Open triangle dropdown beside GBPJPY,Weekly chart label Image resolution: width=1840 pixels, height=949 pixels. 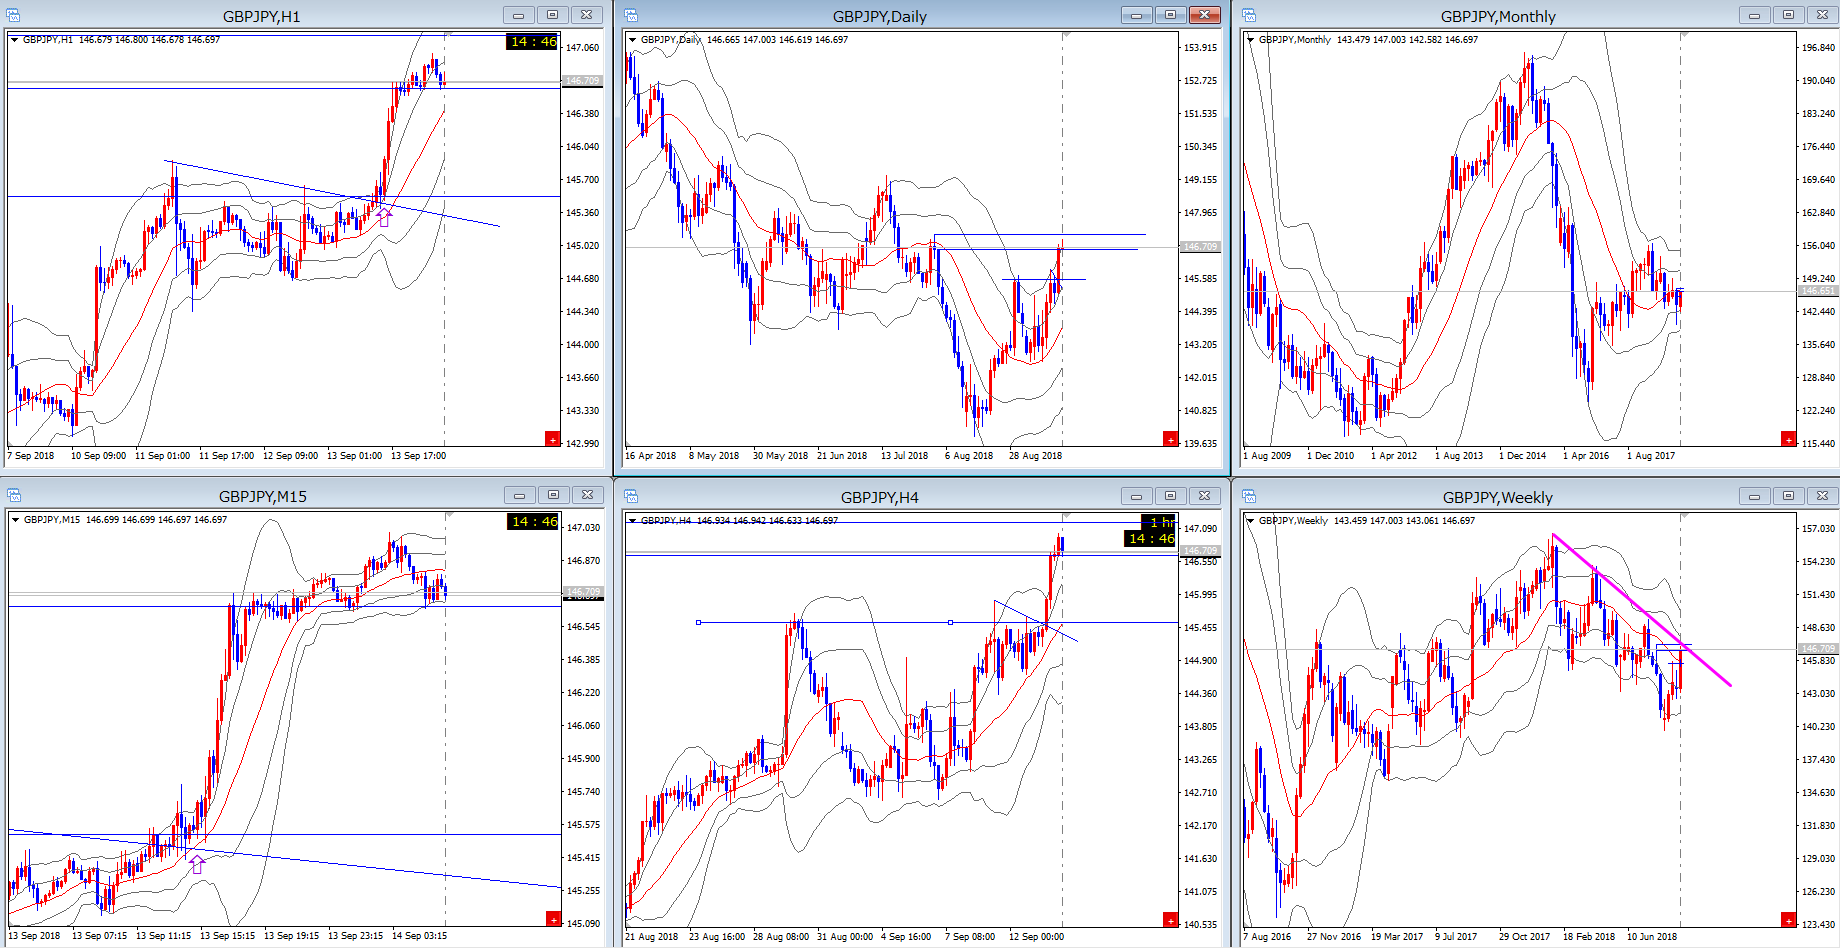coord(1250,521)
